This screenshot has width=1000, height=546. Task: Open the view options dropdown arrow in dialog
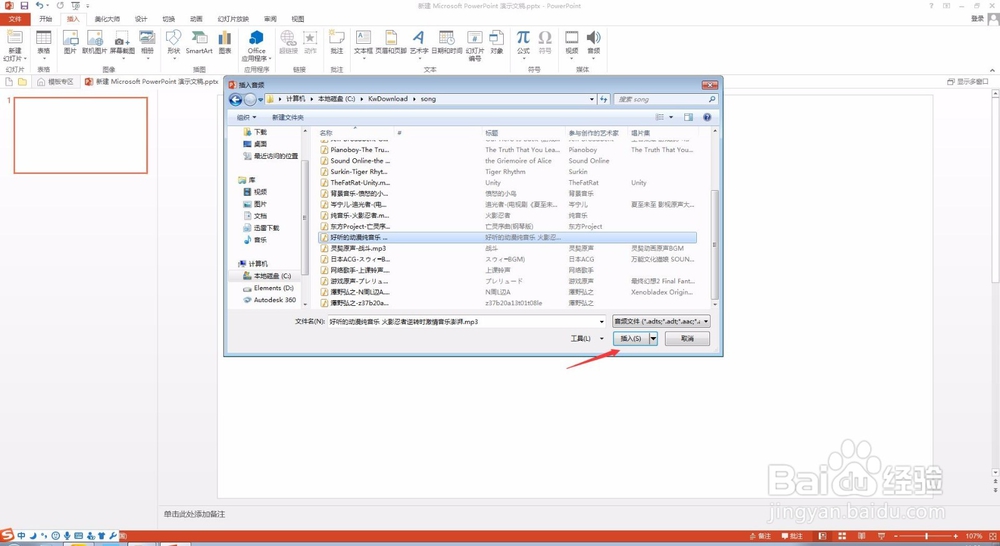tap(671, 117)
